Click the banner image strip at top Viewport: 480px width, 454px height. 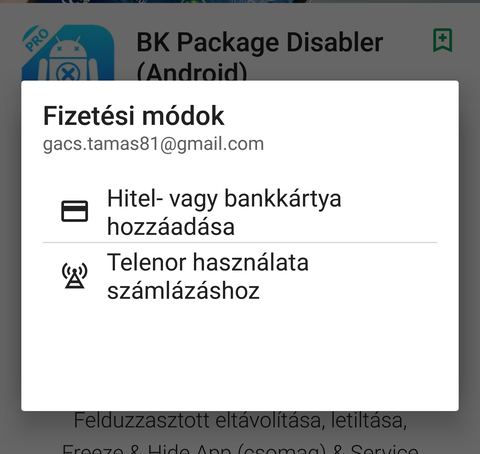pos(240,1)
